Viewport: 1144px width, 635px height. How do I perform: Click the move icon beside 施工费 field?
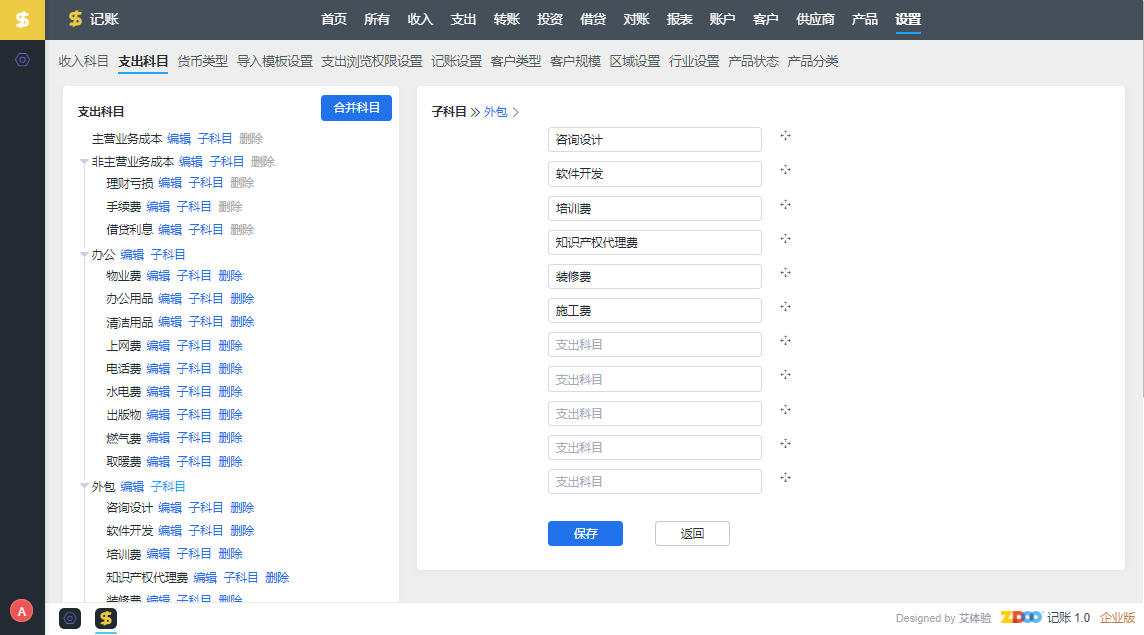click(786, 307)
